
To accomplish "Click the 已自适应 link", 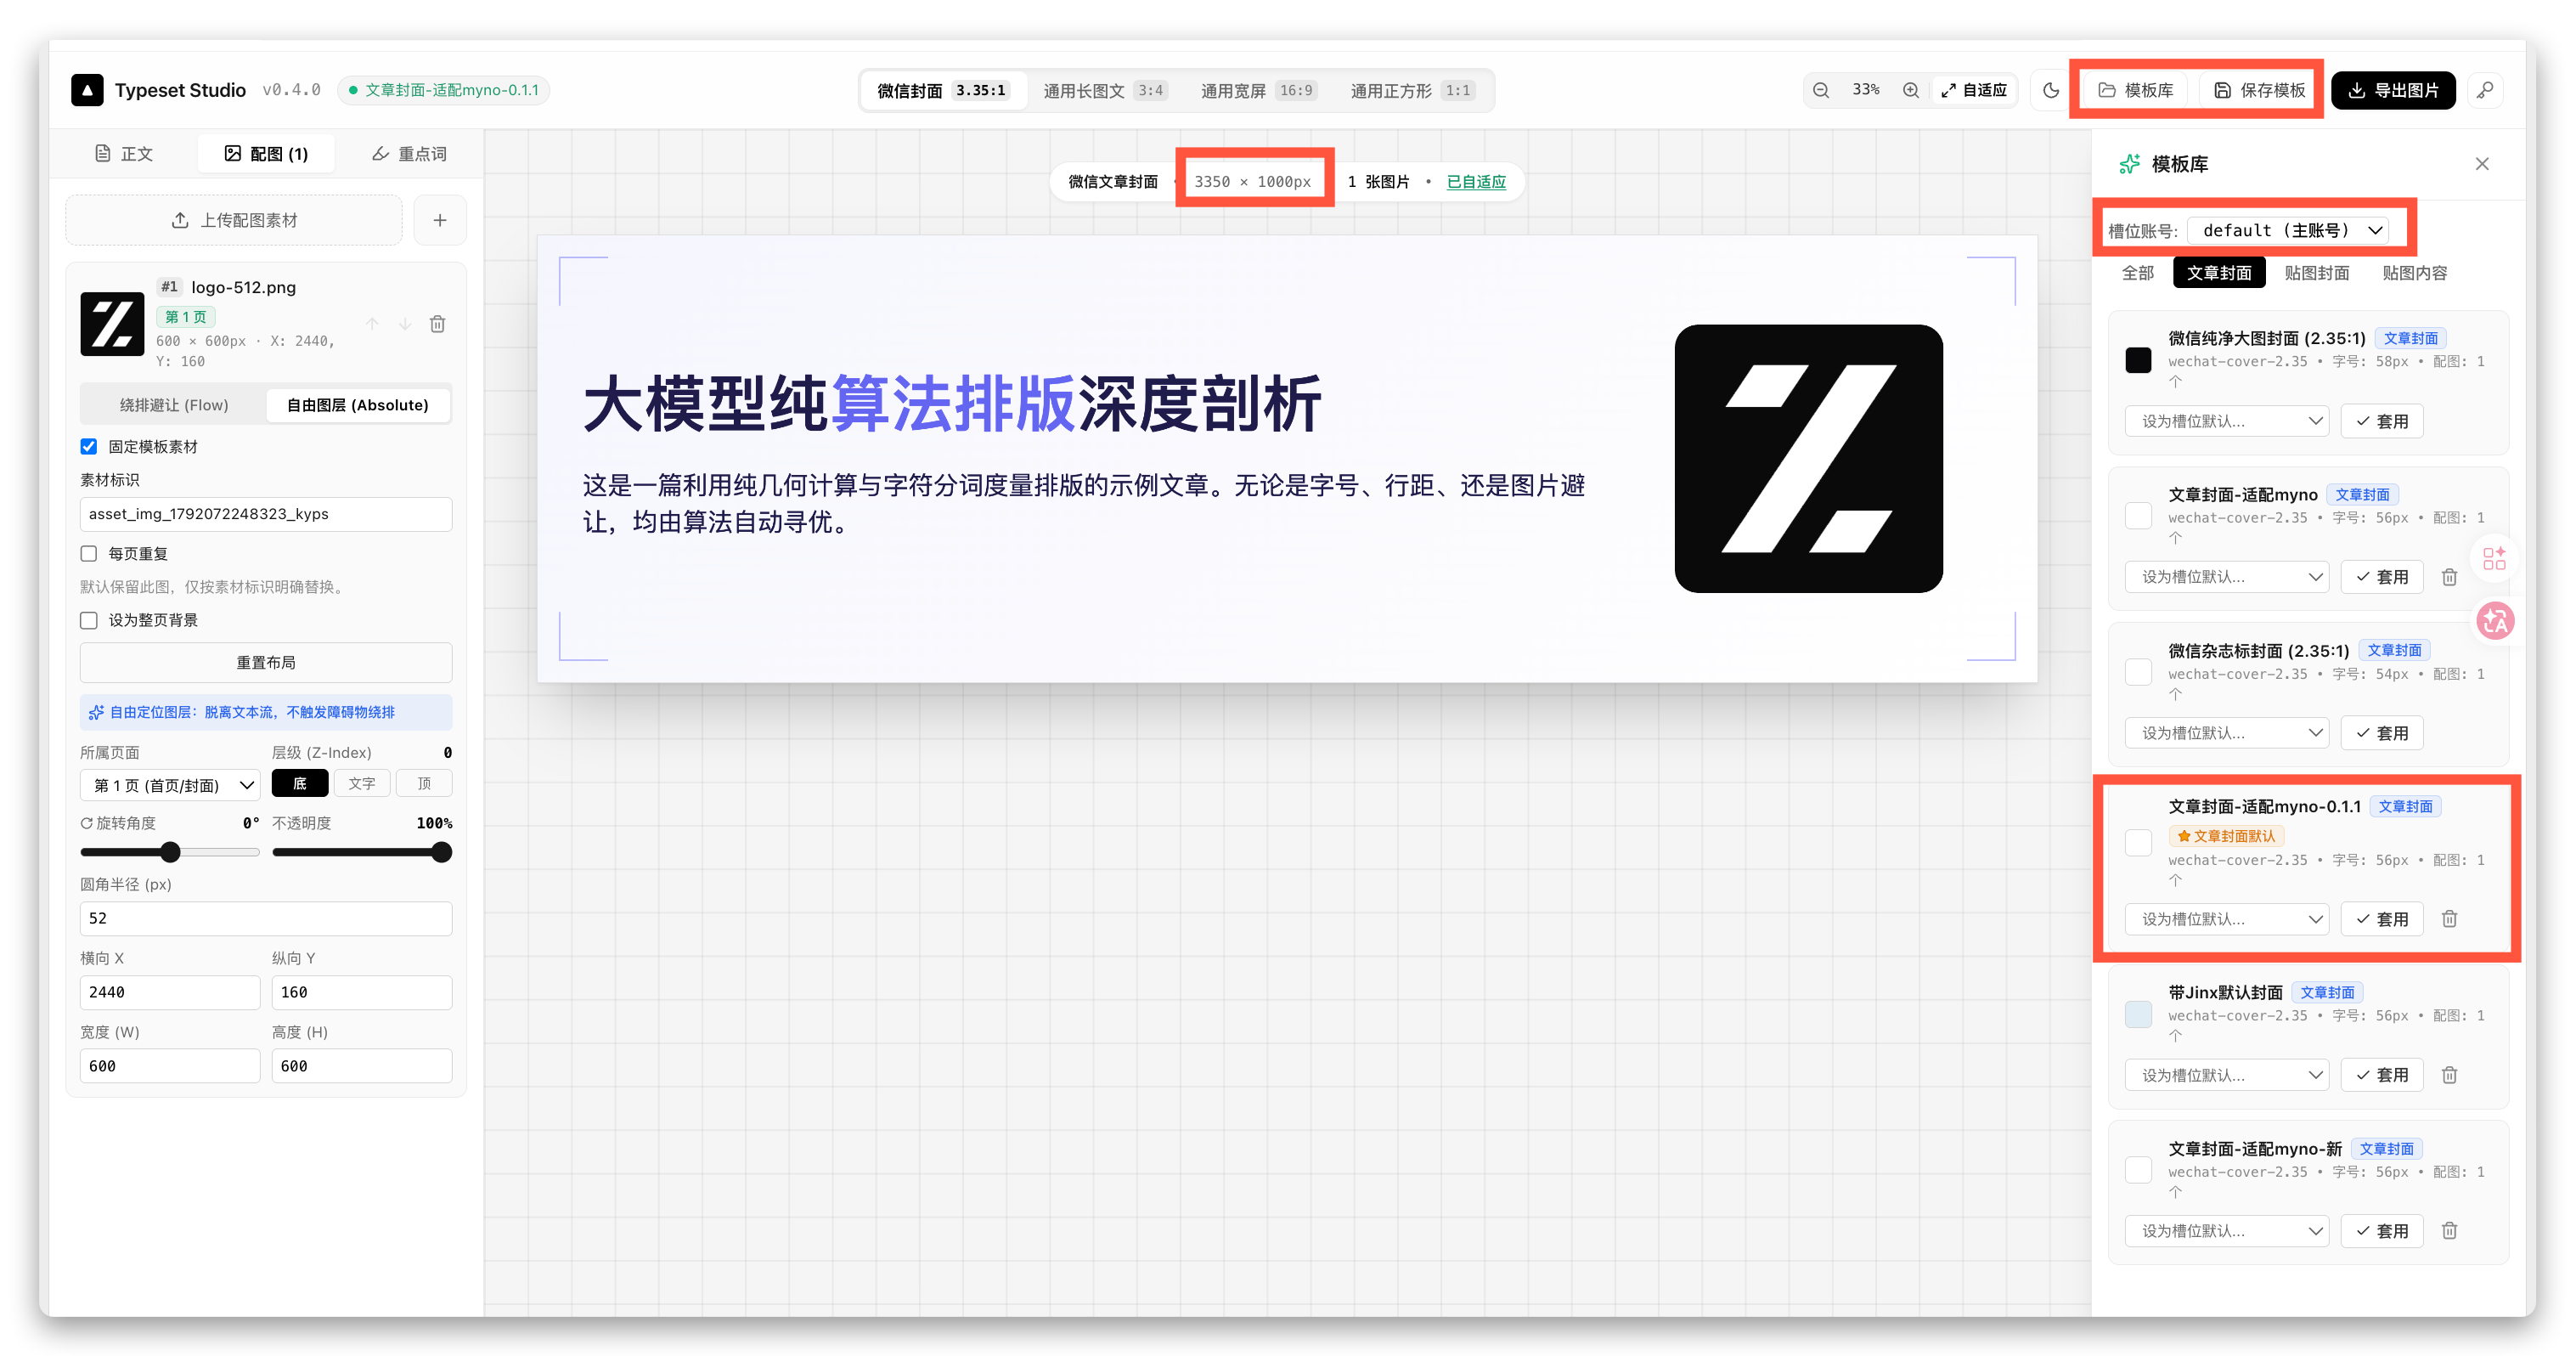I will (x=1475, y=182).
